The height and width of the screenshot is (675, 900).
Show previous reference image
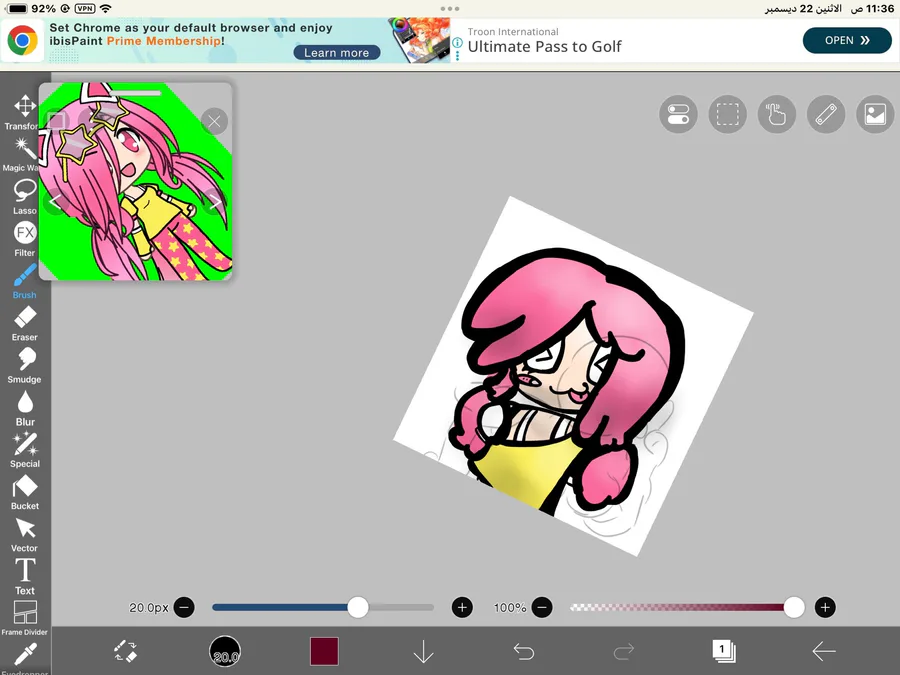55,201
